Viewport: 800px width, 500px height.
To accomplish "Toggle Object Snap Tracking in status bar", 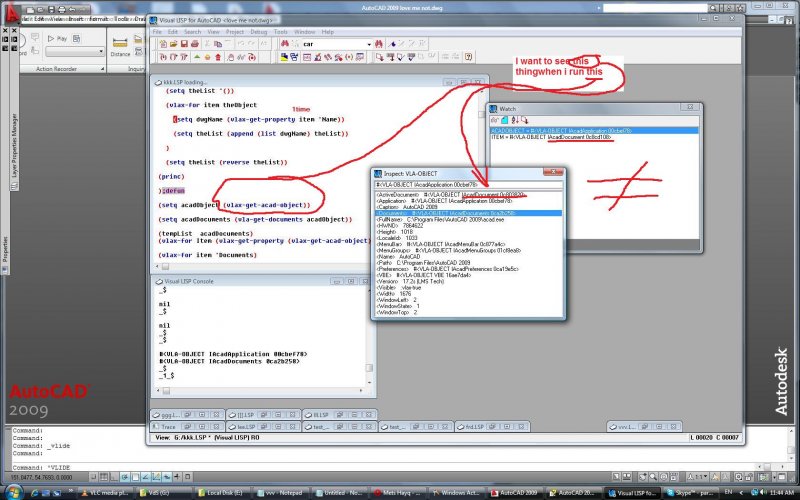I will coord(145,477).
